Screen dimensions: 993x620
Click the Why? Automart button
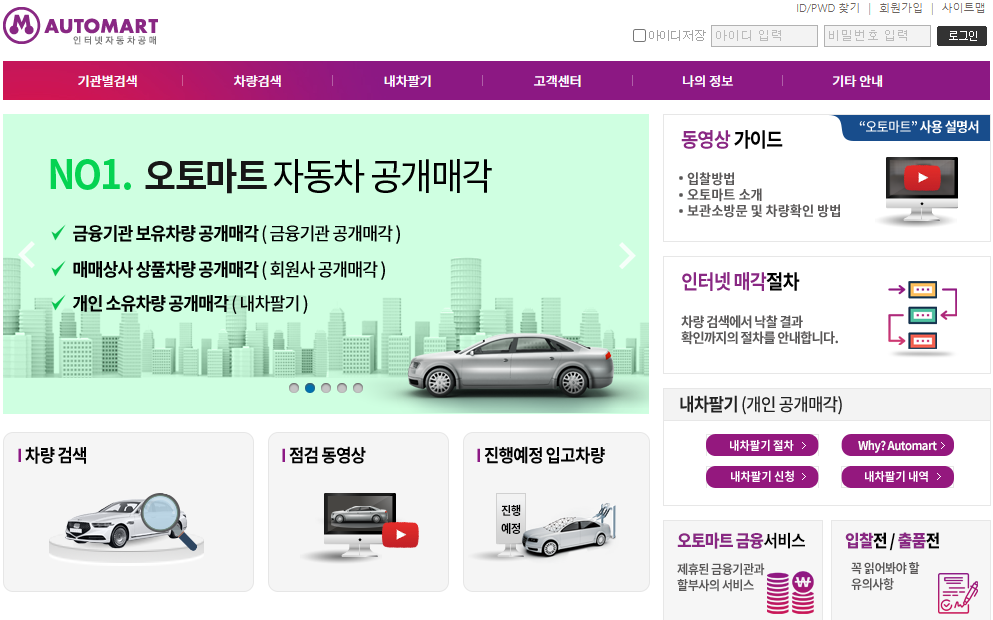897,445
